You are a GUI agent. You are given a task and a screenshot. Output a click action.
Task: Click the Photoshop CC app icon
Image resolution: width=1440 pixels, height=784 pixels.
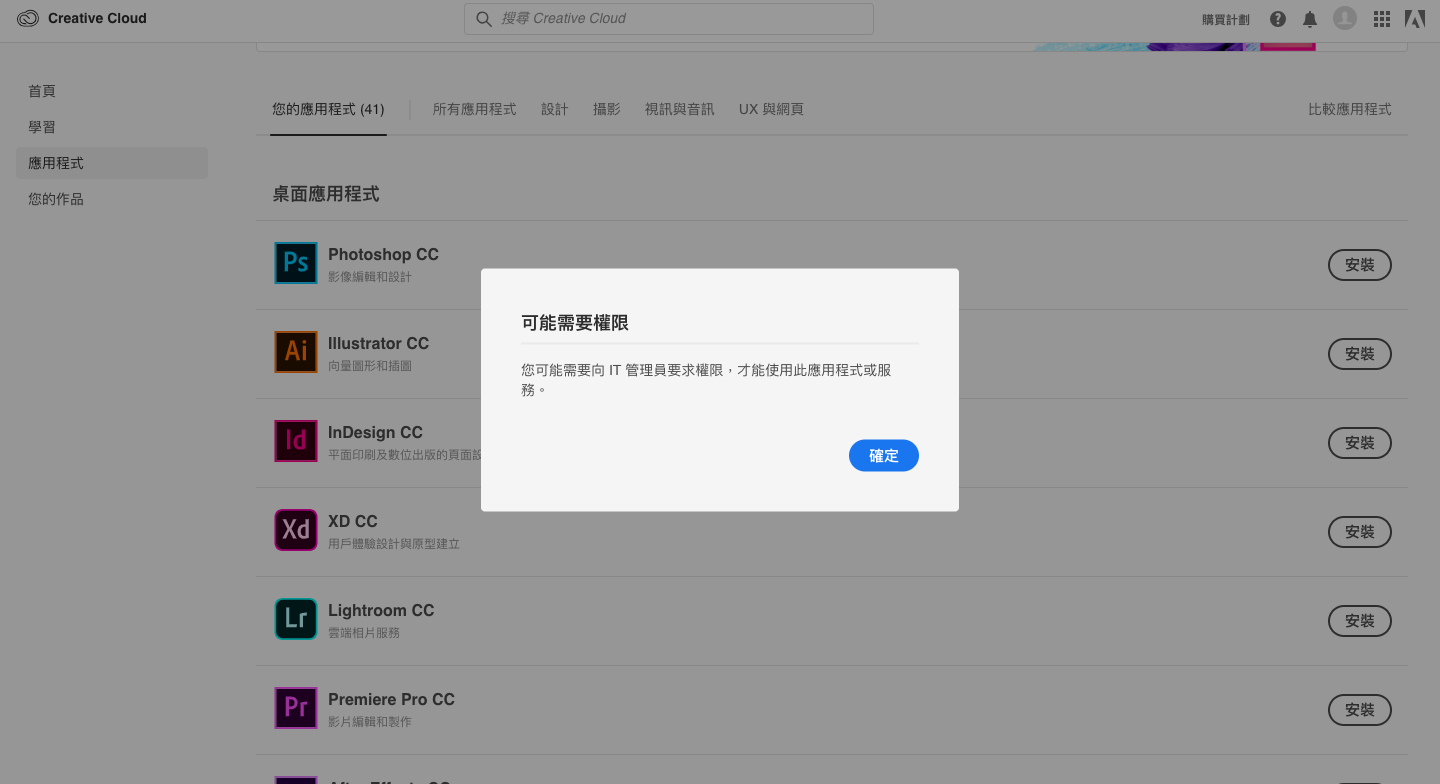point(296,262)
